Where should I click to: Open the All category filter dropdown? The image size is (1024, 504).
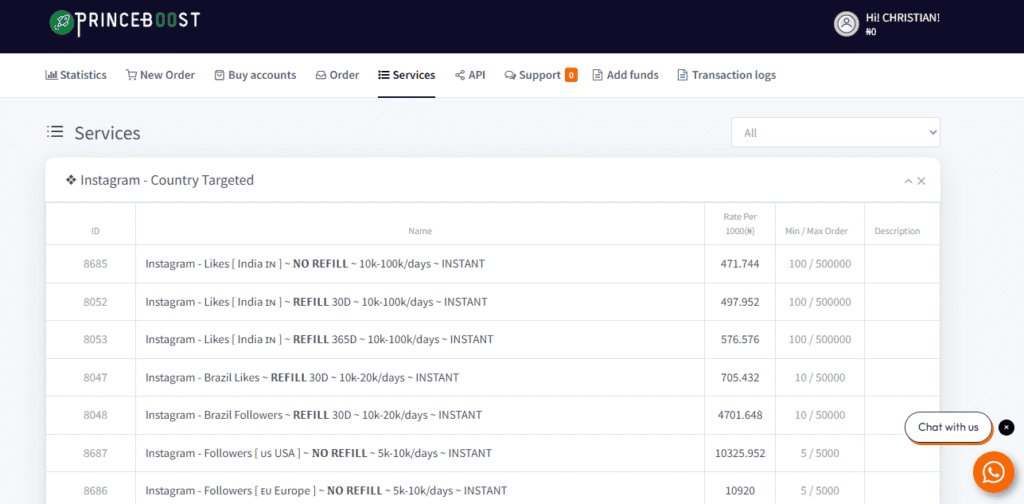click(835, 133)
